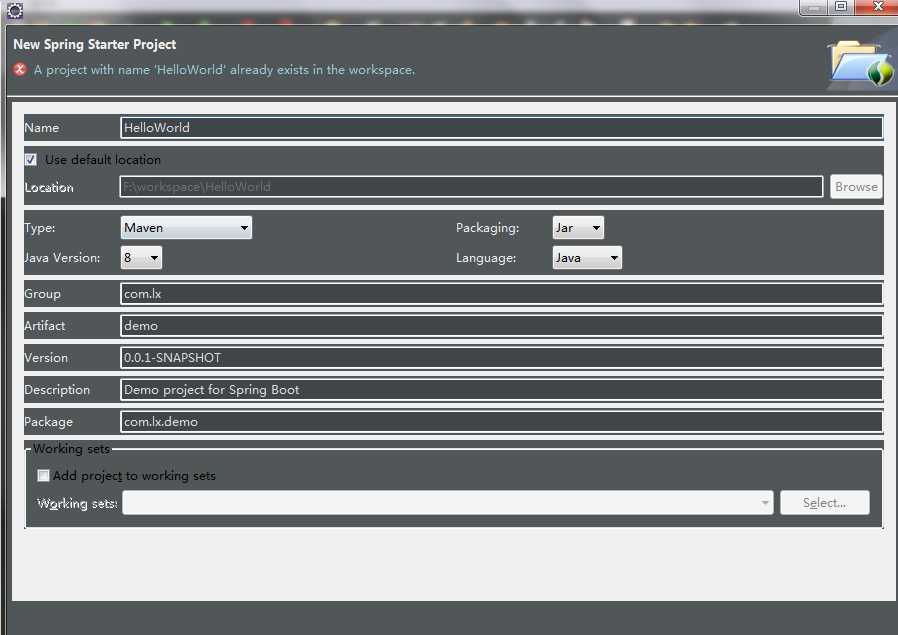The height and width of the screenshot is (635, 898).
Task: Click the 'Type:' label
Action: tap(40, 228)
